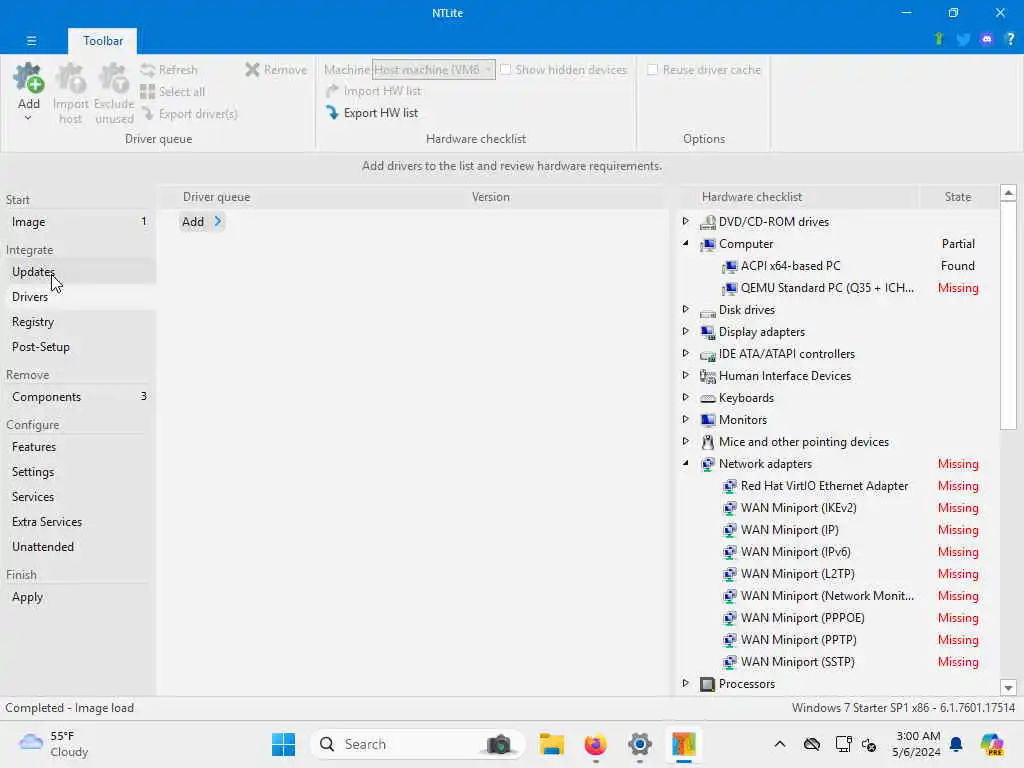
Task: Enable Show hidden devices checkbox
Action: 505,69
